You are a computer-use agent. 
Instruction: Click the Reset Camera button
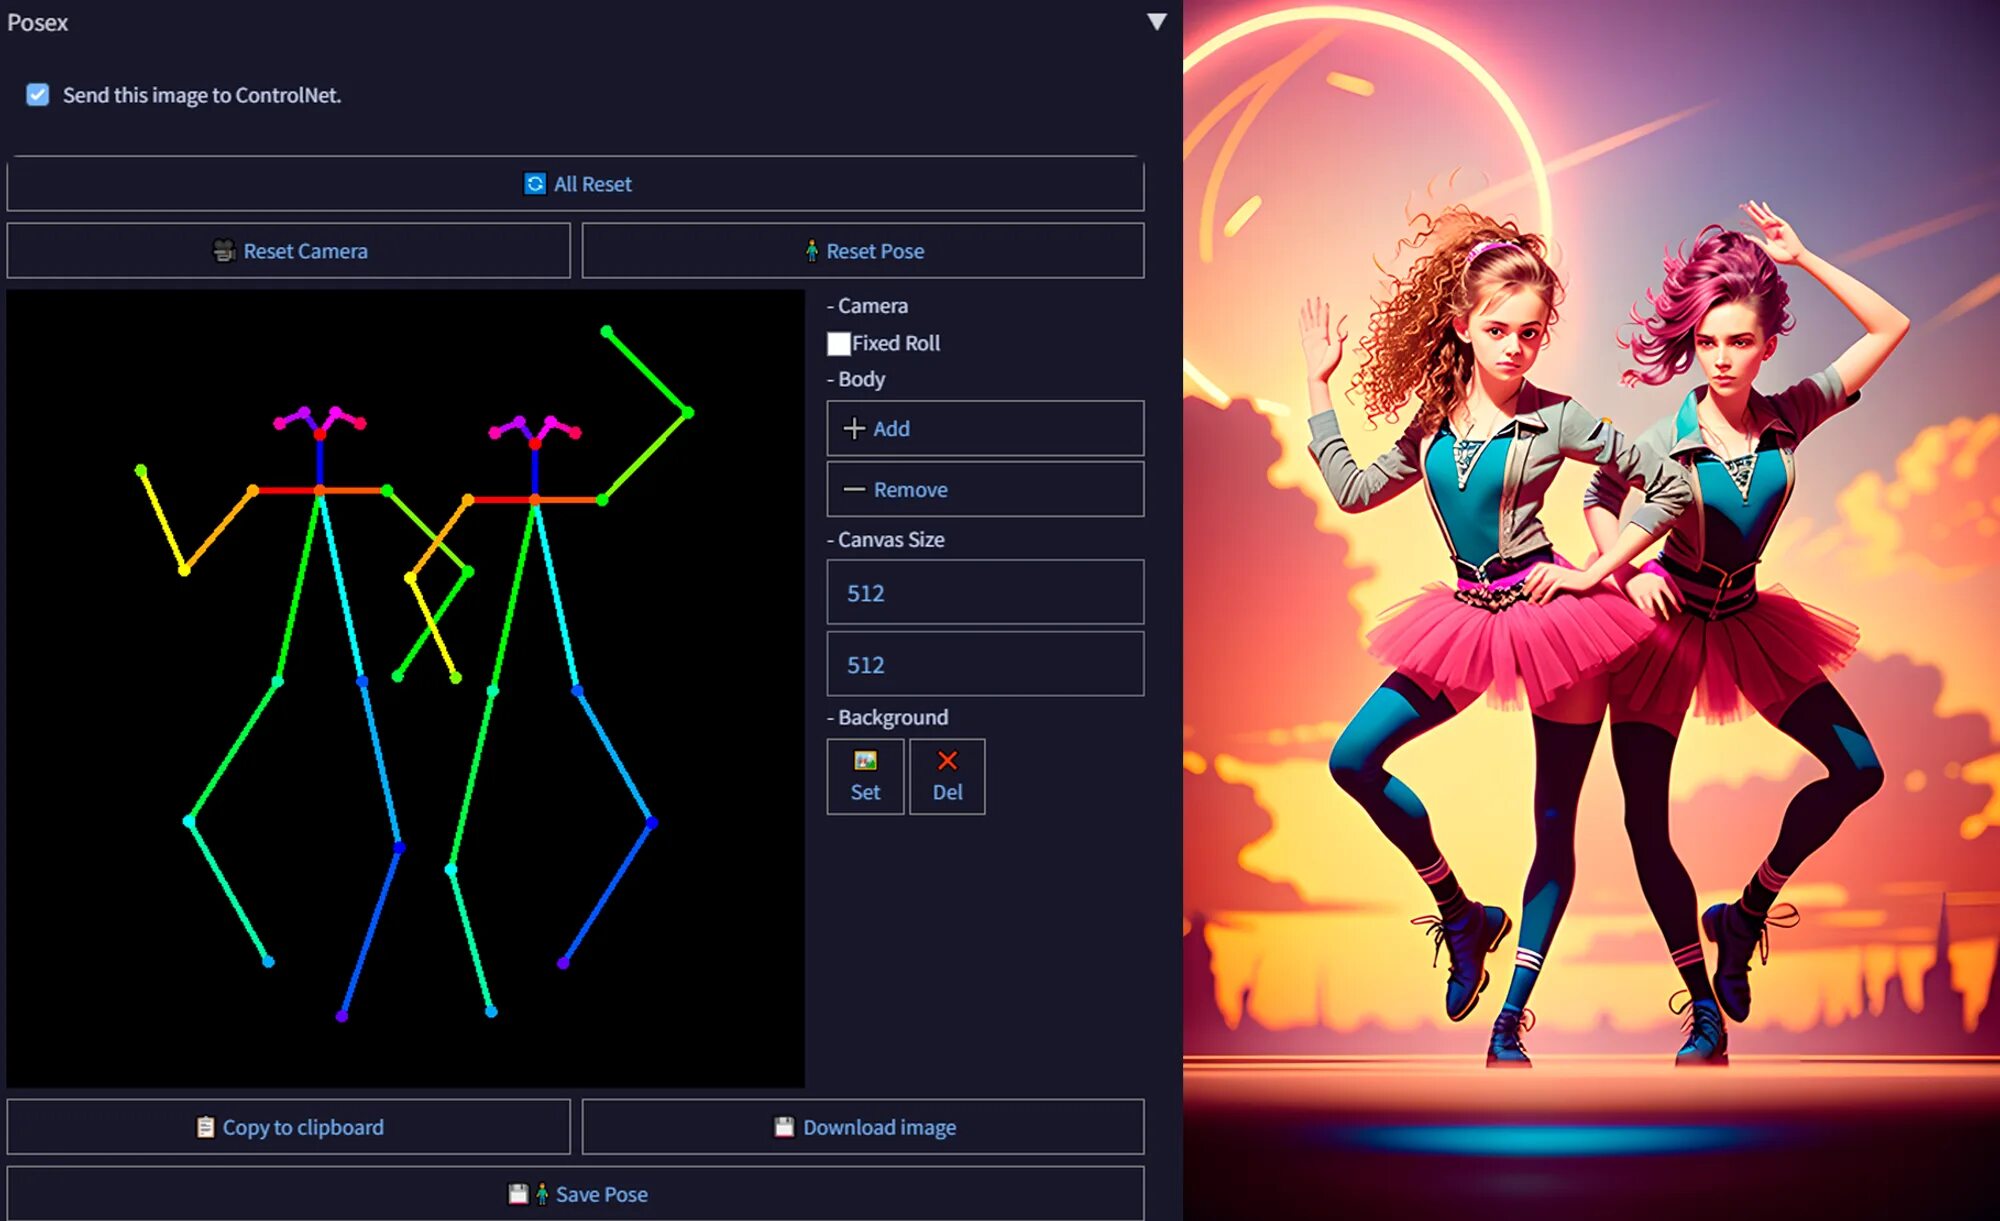tap(290, 251)
